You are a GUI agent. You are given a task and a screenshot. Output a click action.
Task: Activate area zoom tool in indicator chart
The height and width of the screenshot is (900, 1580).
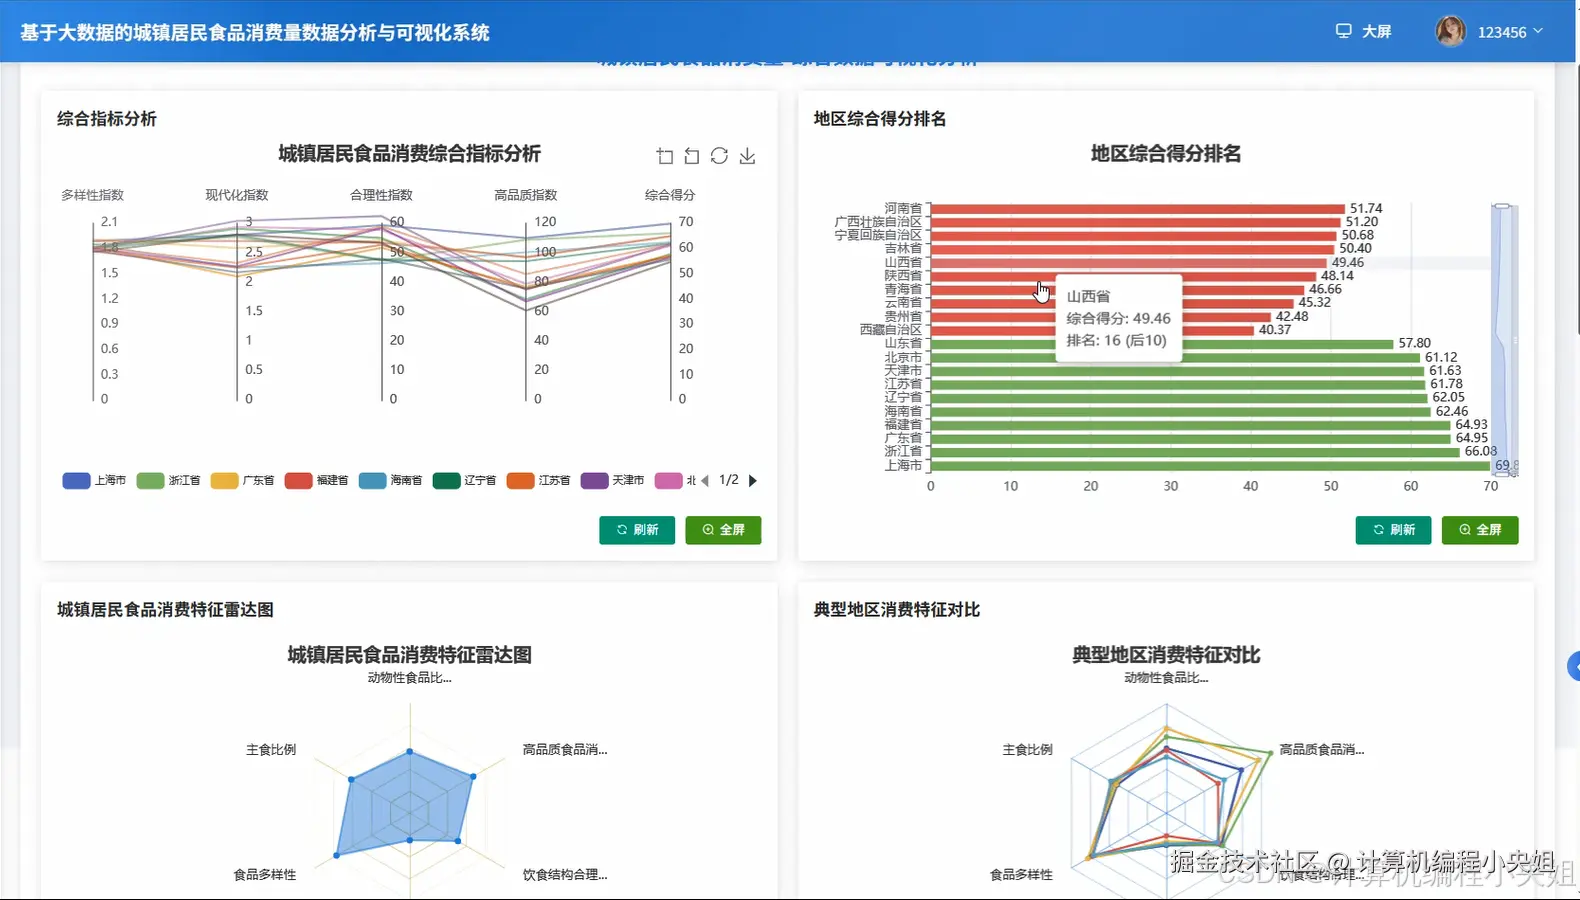pos(665,156)
